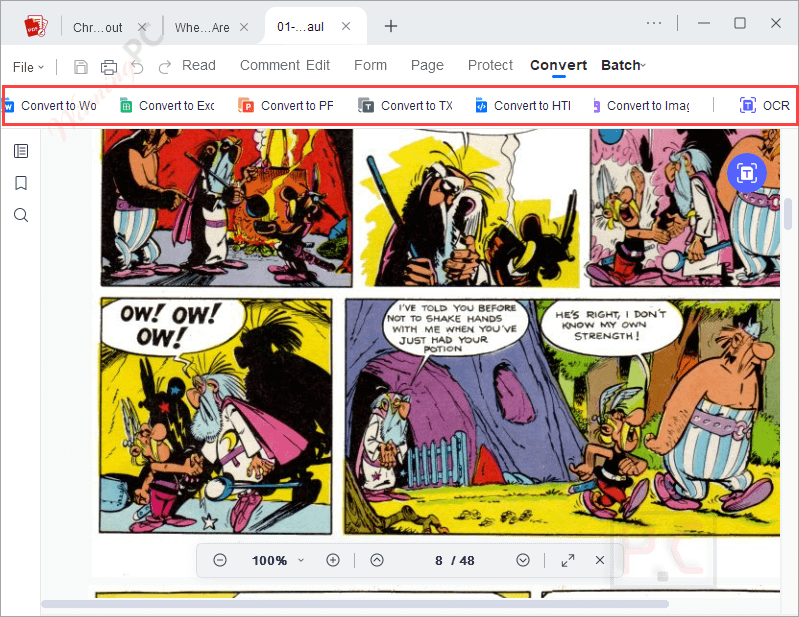Switch to Read mode
The height and width of the screenshot is (617, 799).
199,65
